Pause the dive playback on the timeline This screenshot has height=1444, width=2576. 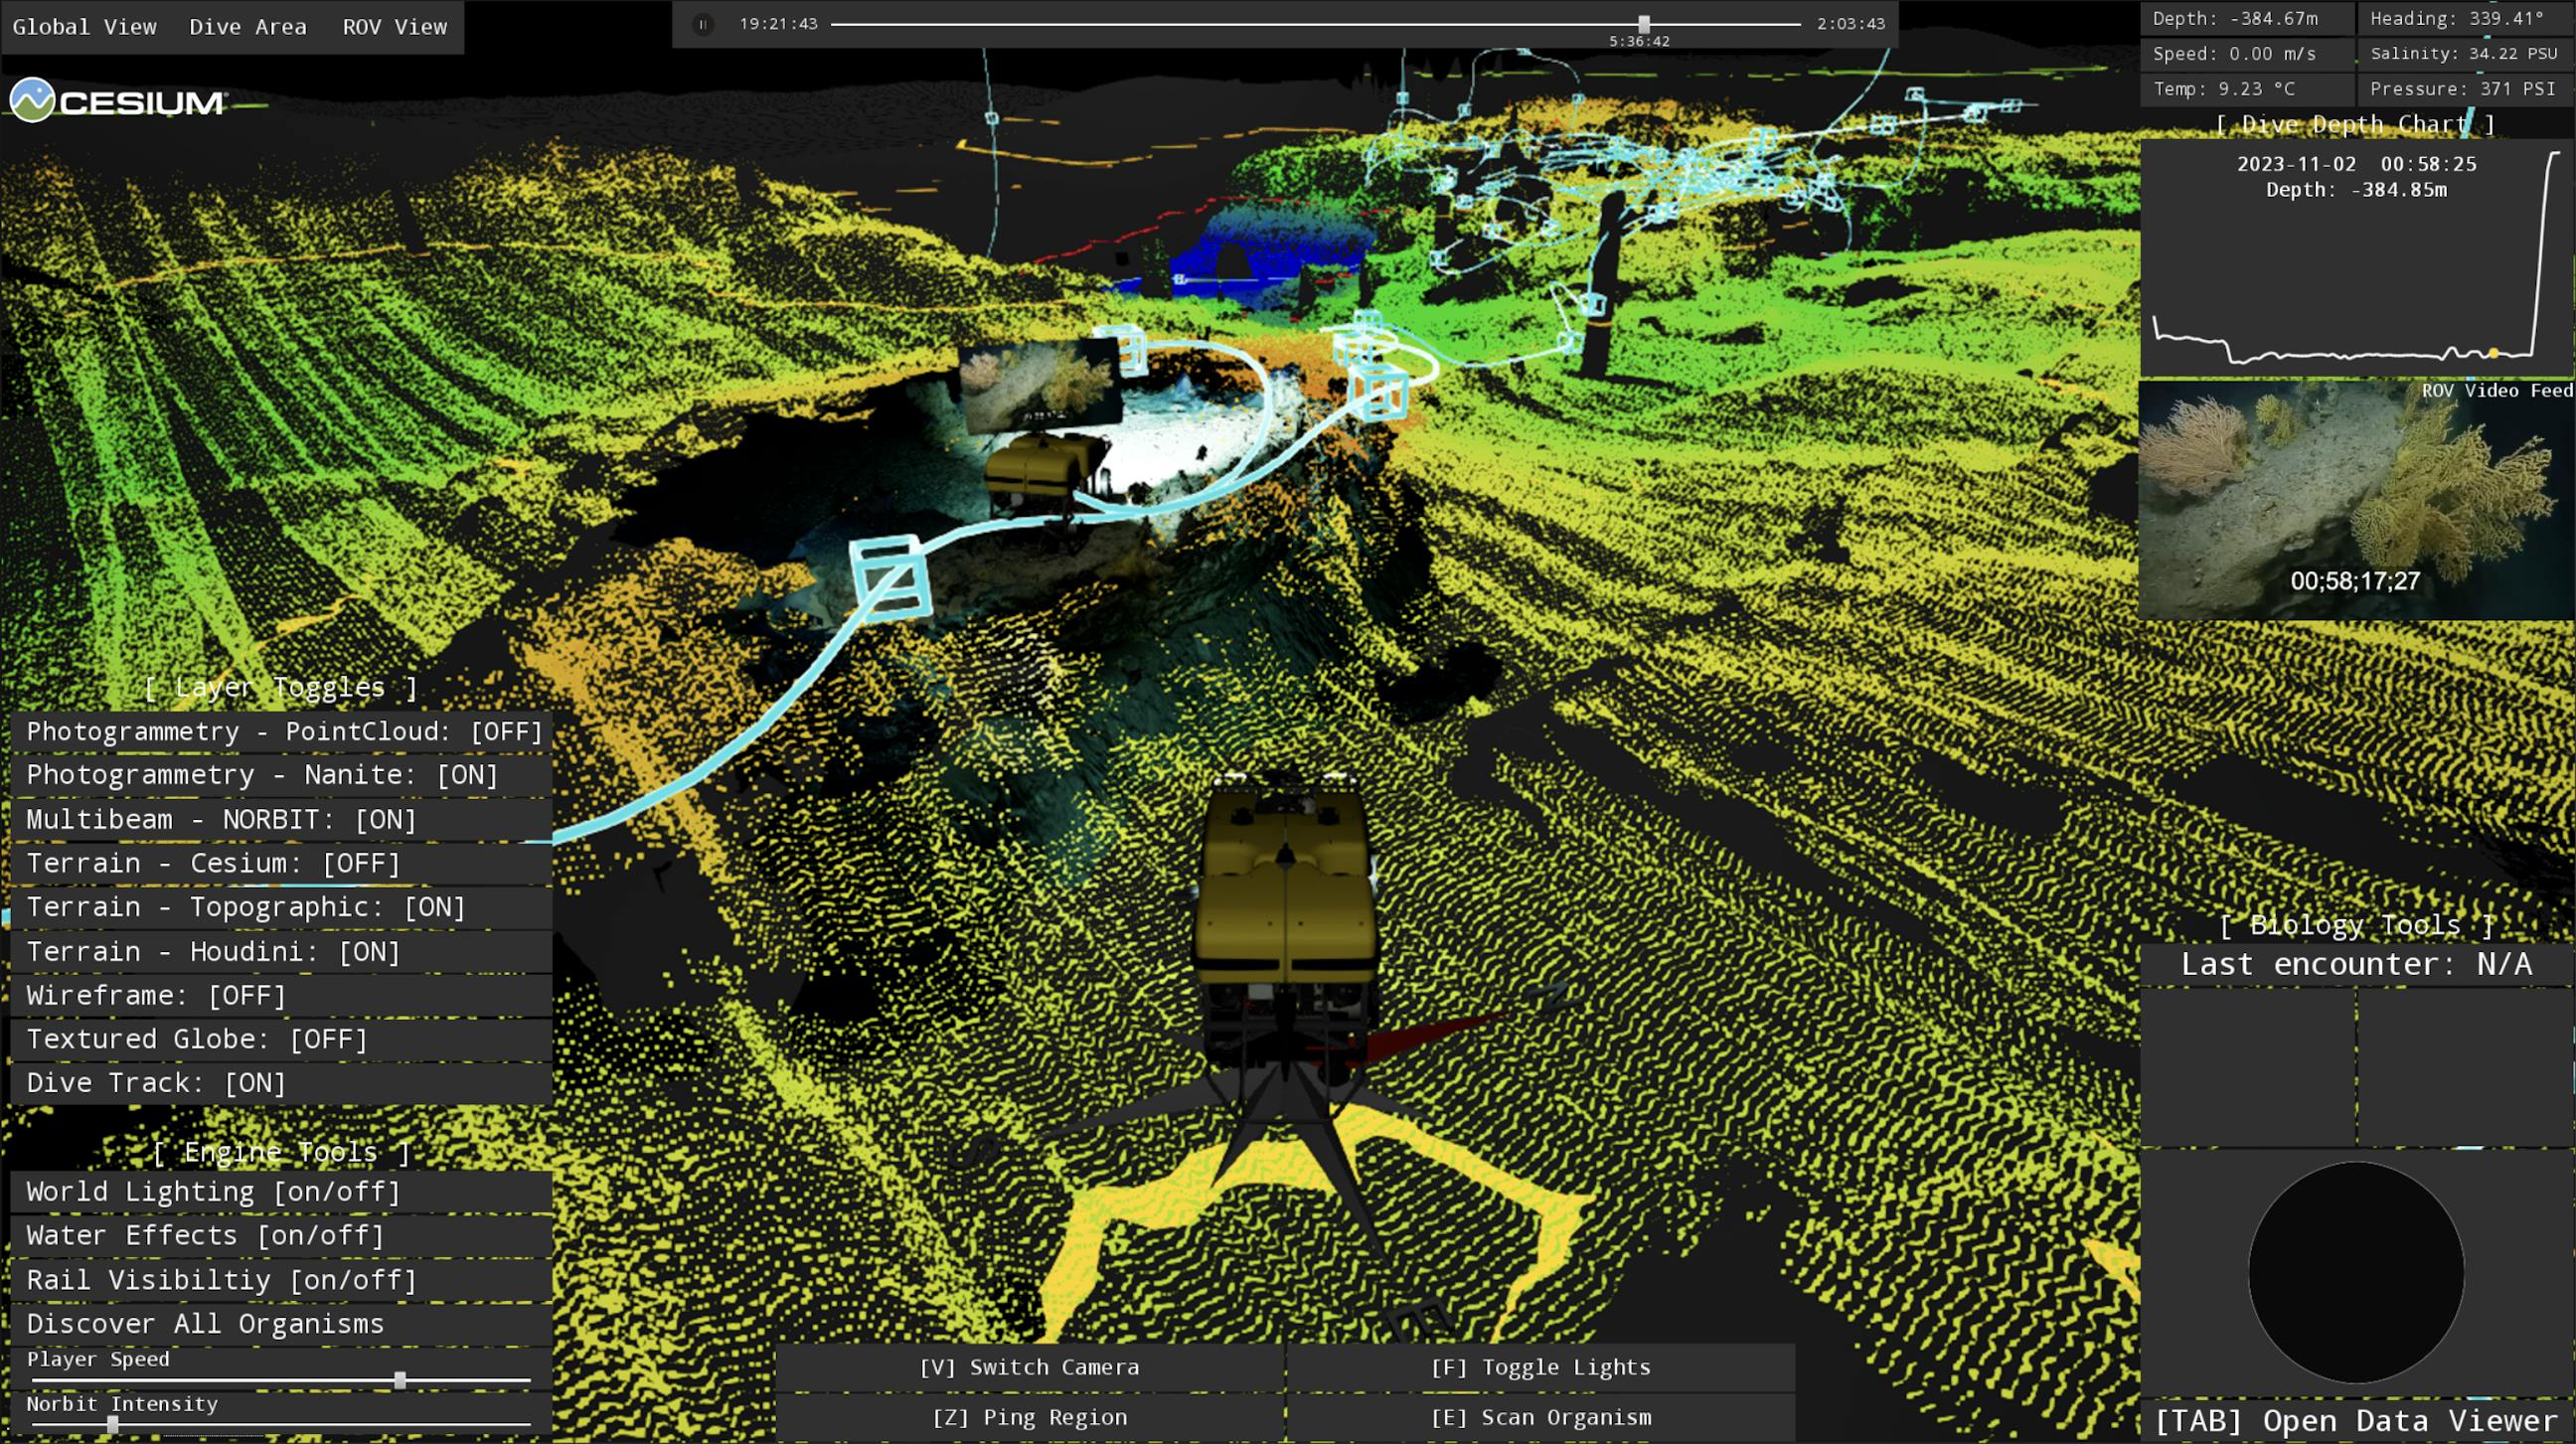[706, 24]
